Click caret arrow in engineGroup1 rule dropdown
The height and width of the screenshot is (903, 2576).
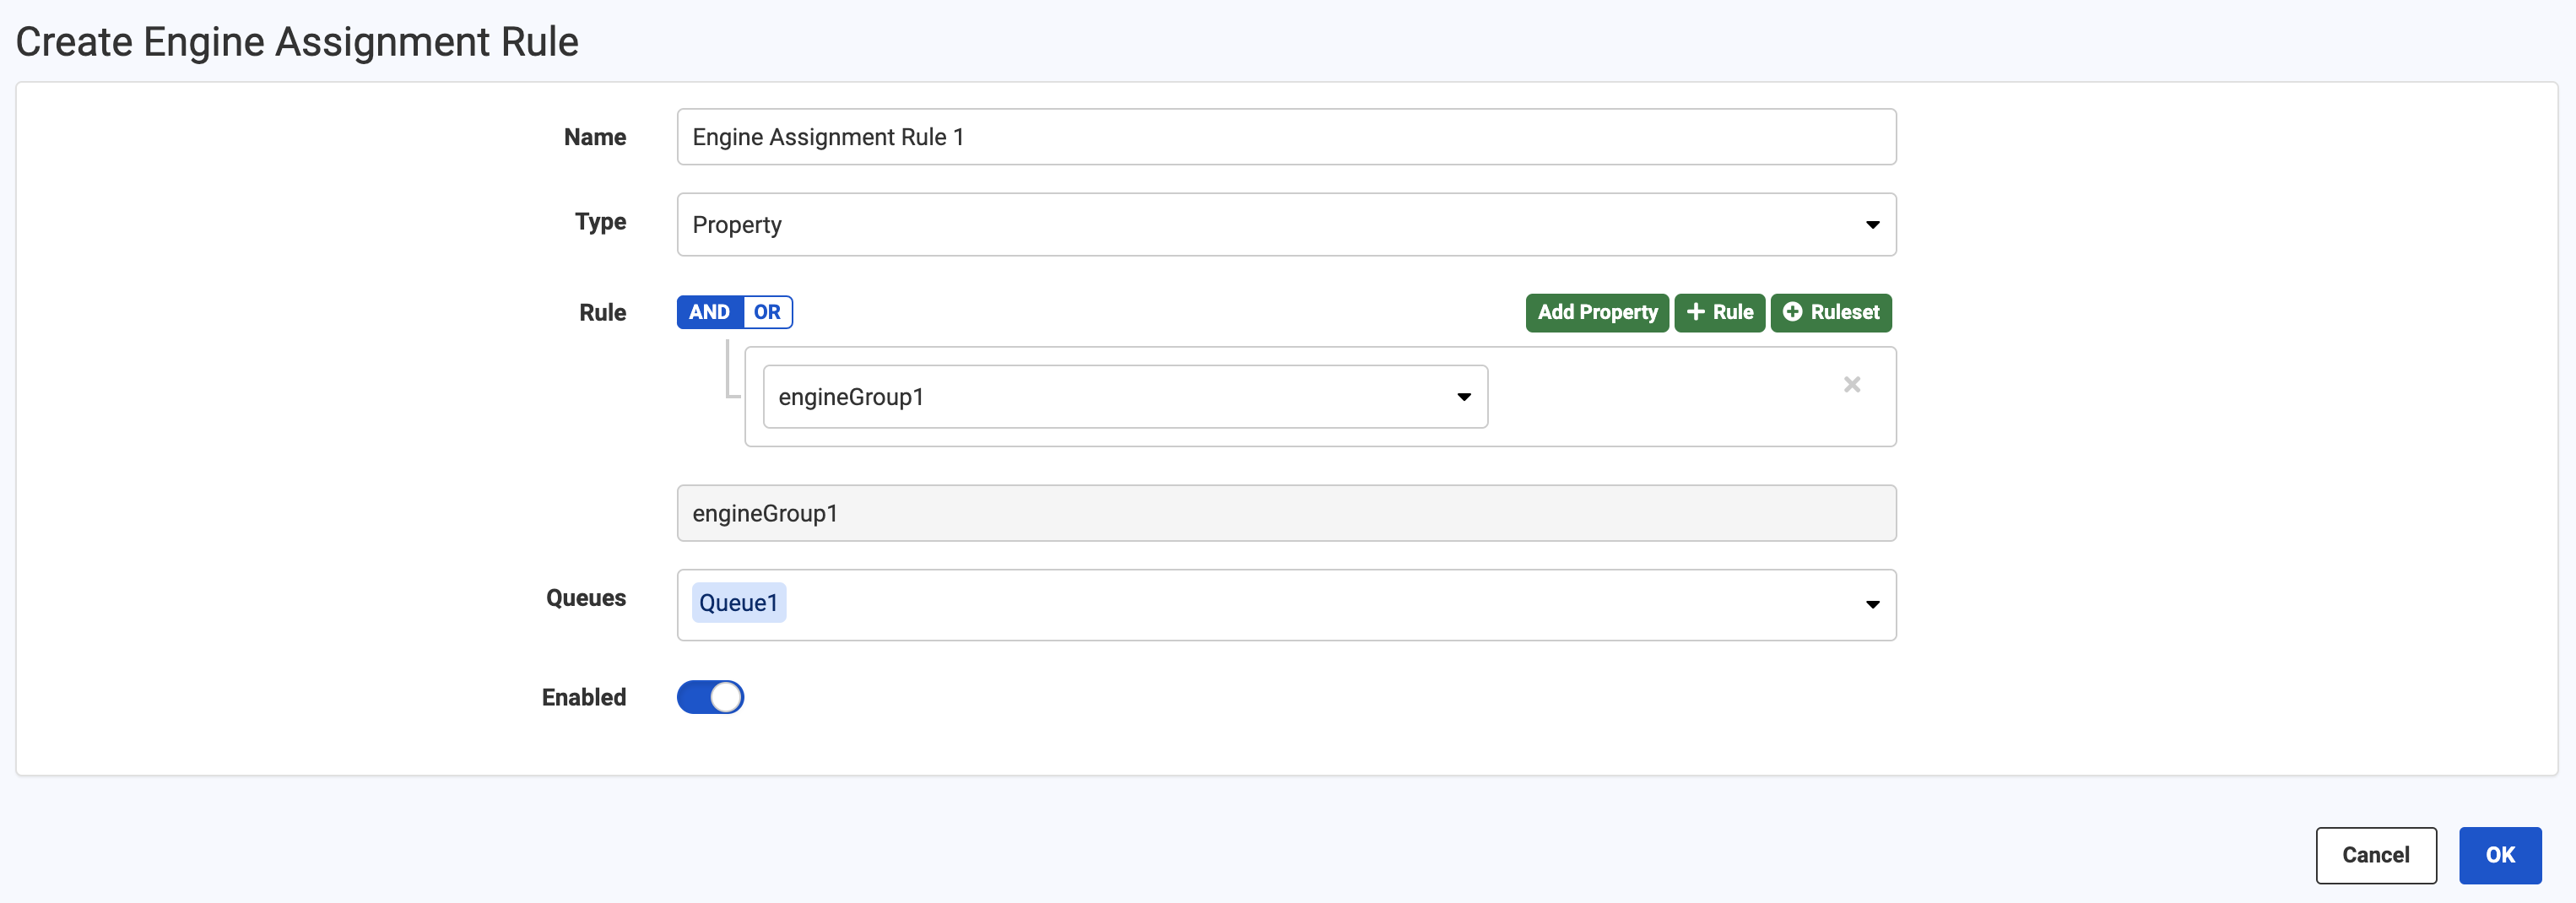[x=1463, y=397]
